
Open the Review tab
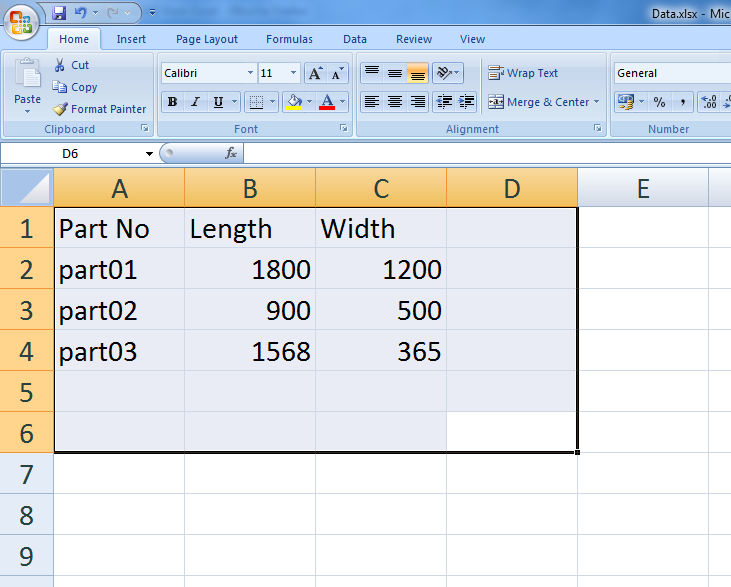pyautogui.click(x=414, y=39)
